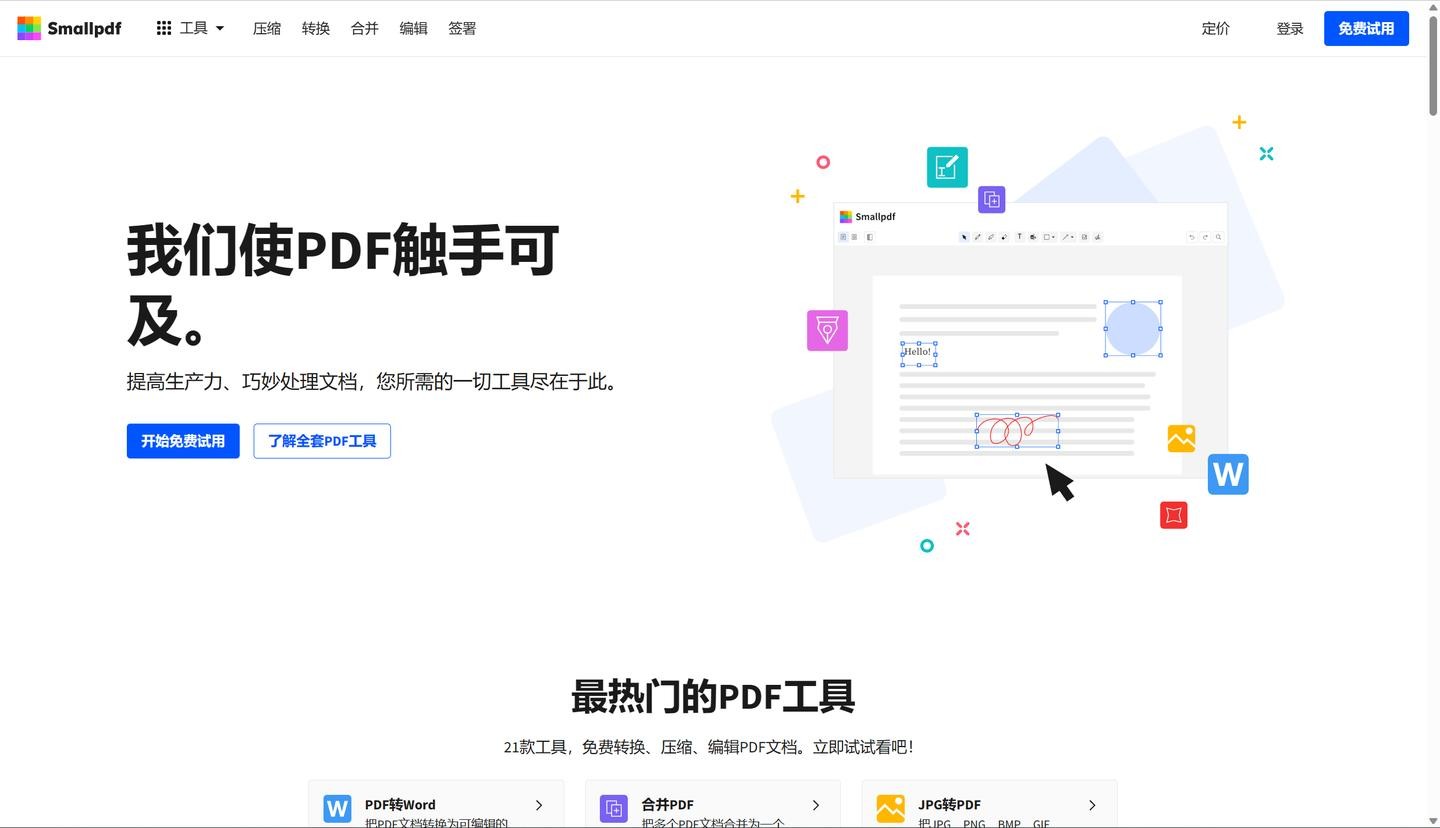Click the pink eSign pen icon

tap(827, 330)
